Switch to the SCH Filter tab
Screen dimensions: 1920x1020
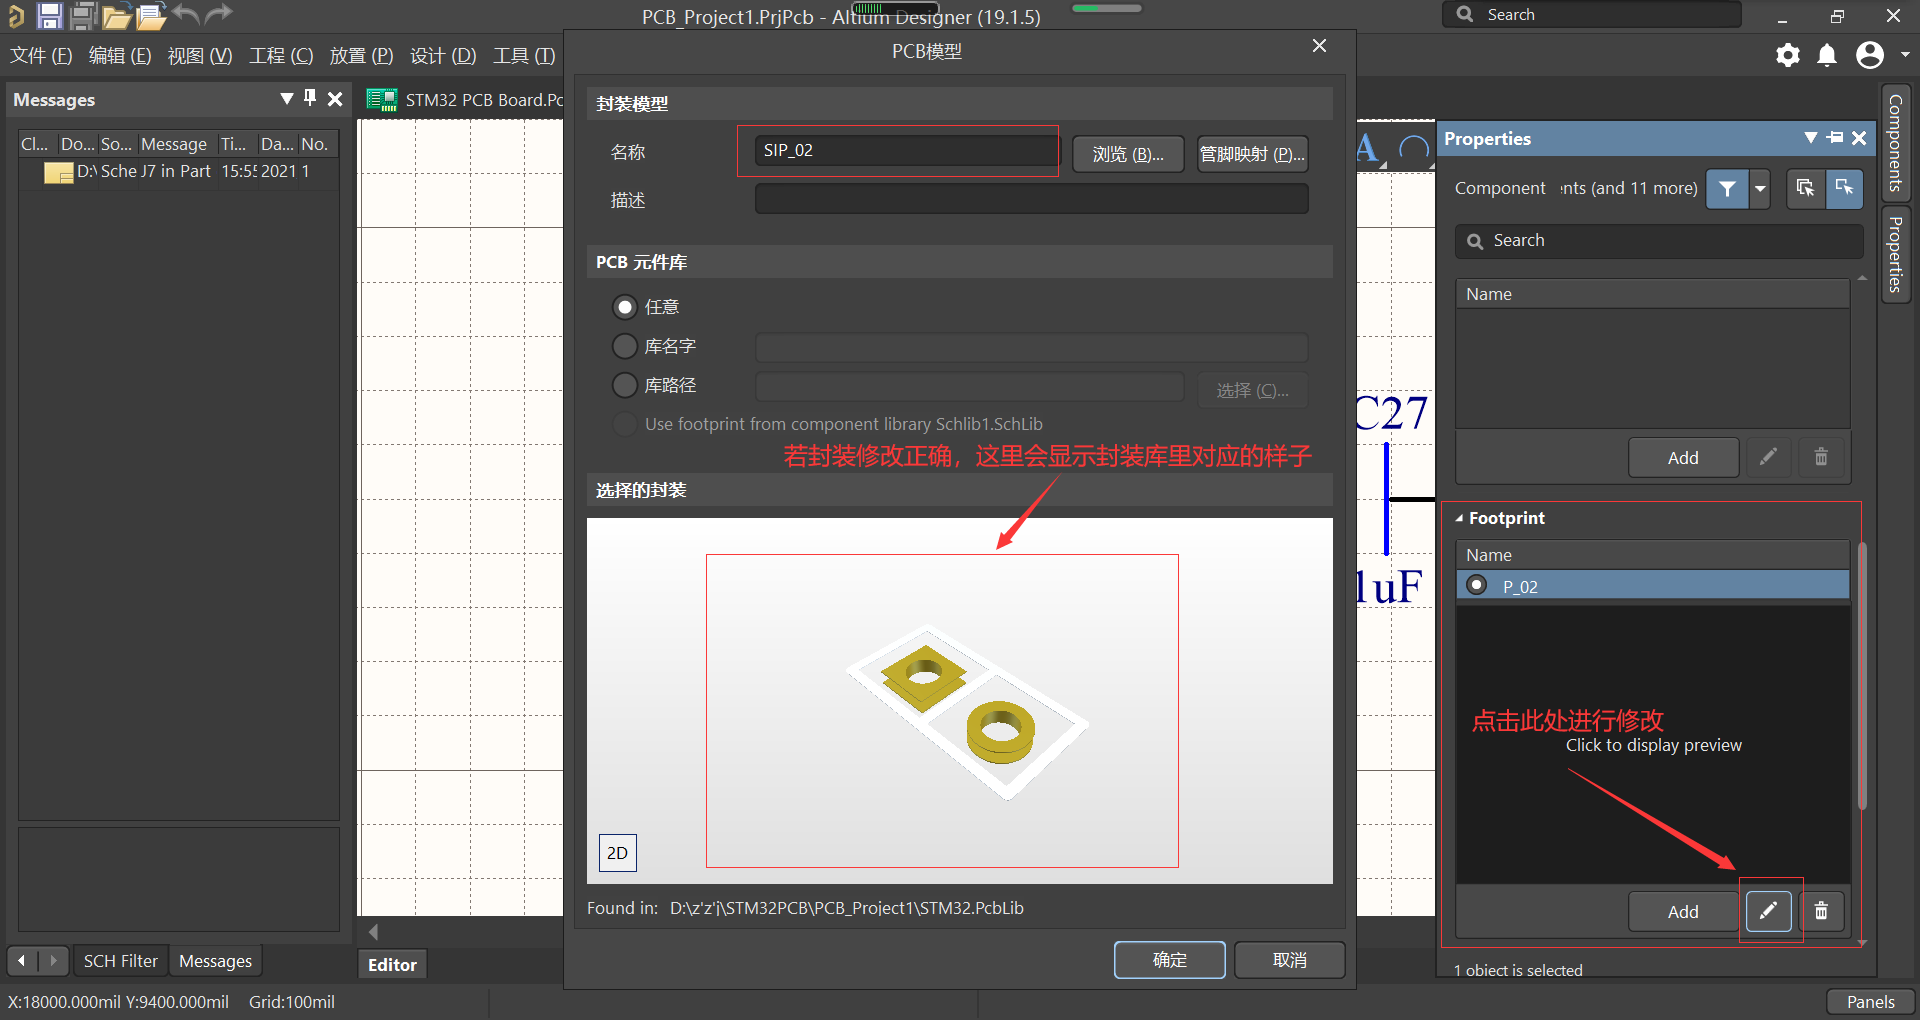[x=120, y=960]
